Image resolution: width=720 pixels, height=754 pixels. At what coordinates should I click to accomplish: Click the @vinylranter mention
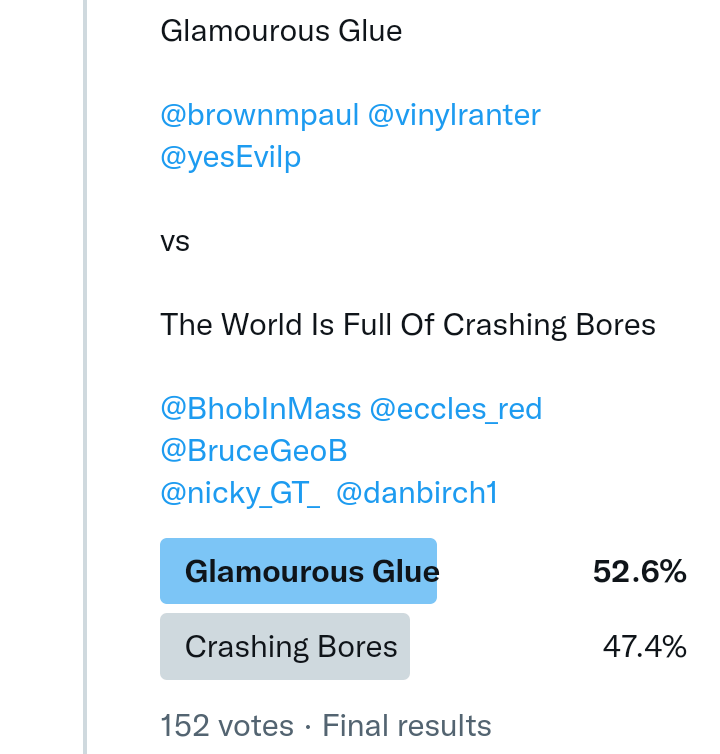pyautogui.click(x=454, y=115)
